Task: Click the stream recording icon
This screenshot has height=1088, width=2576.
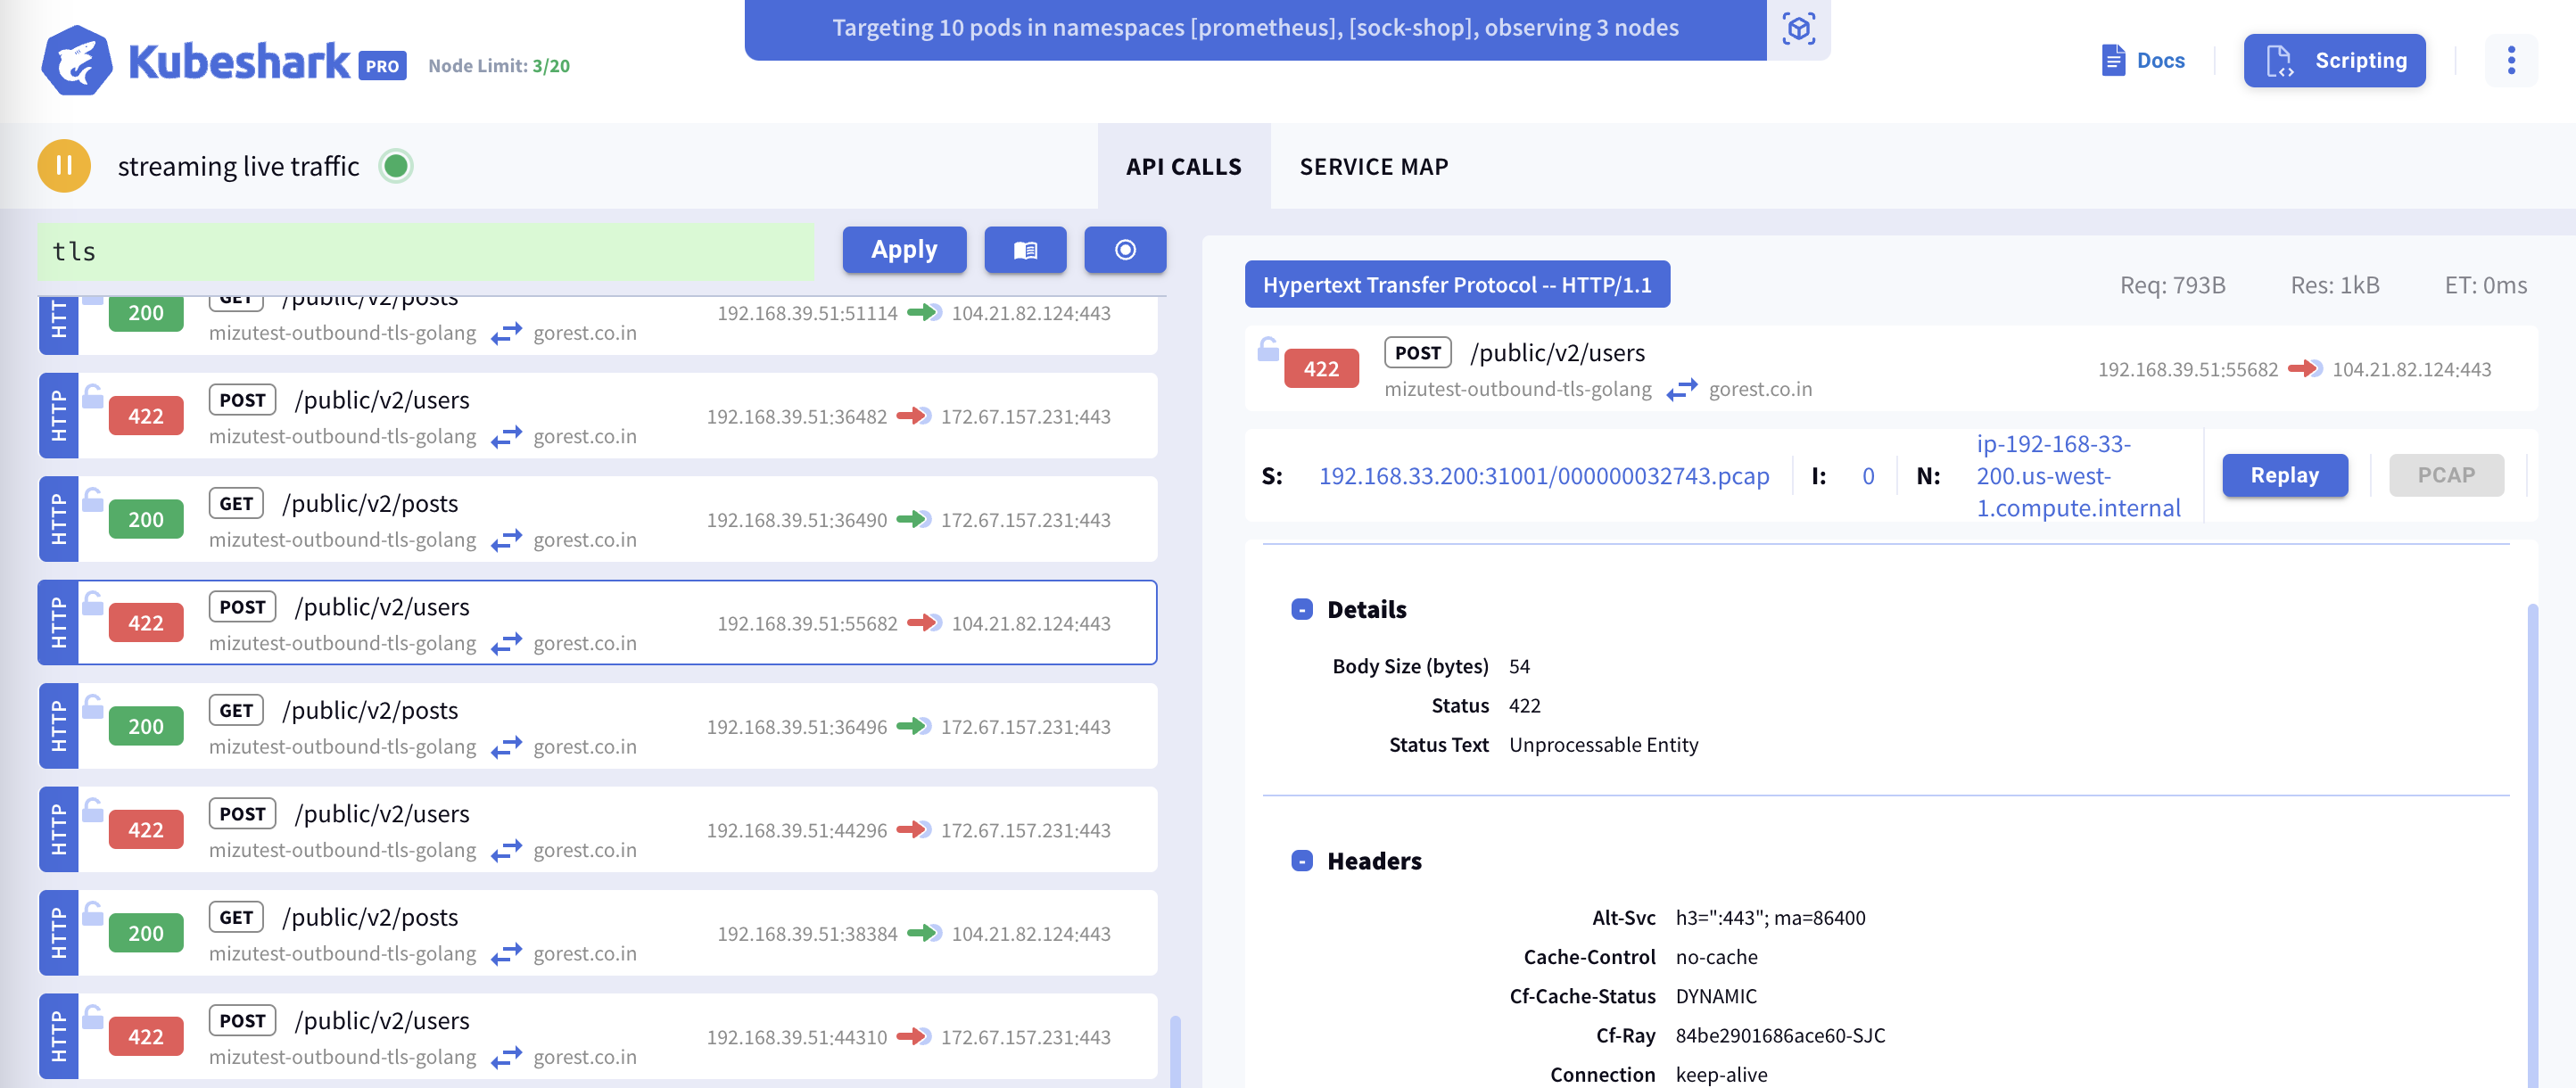Action: click(x=1122, y=250)
